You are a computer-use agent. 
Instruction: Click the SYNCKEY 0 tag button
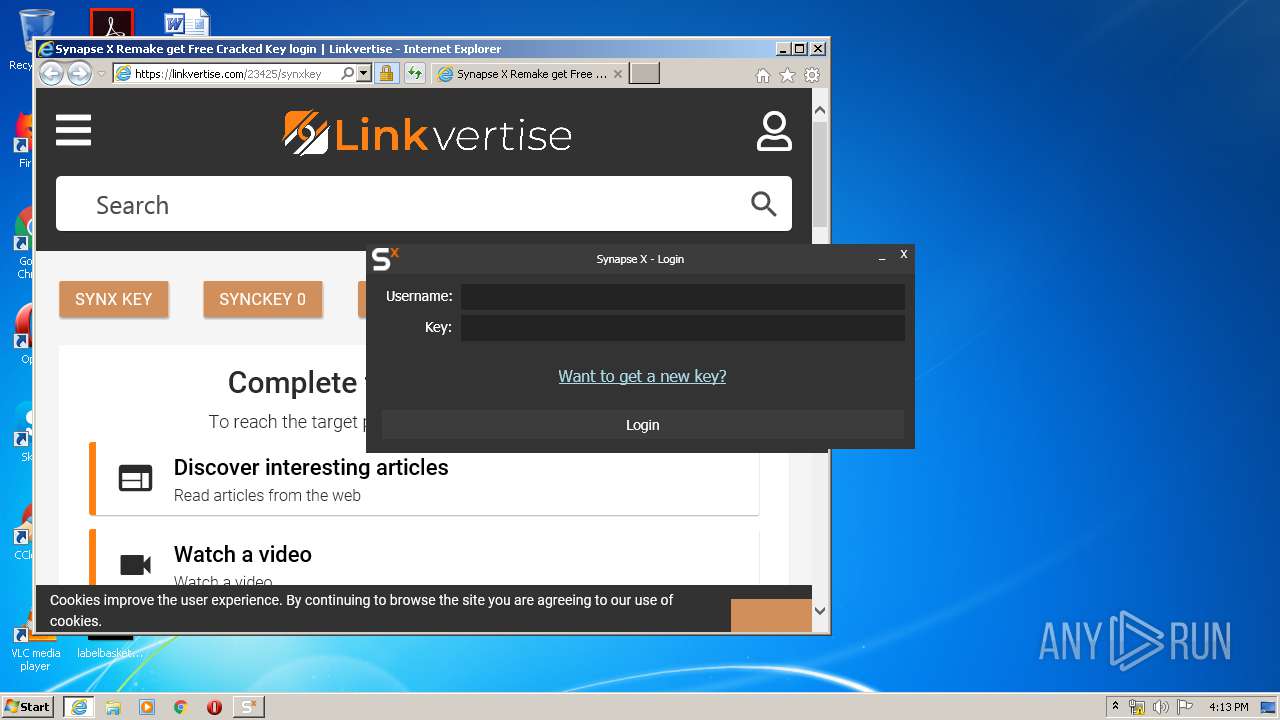pyautogui.click(x=262, y=299)
